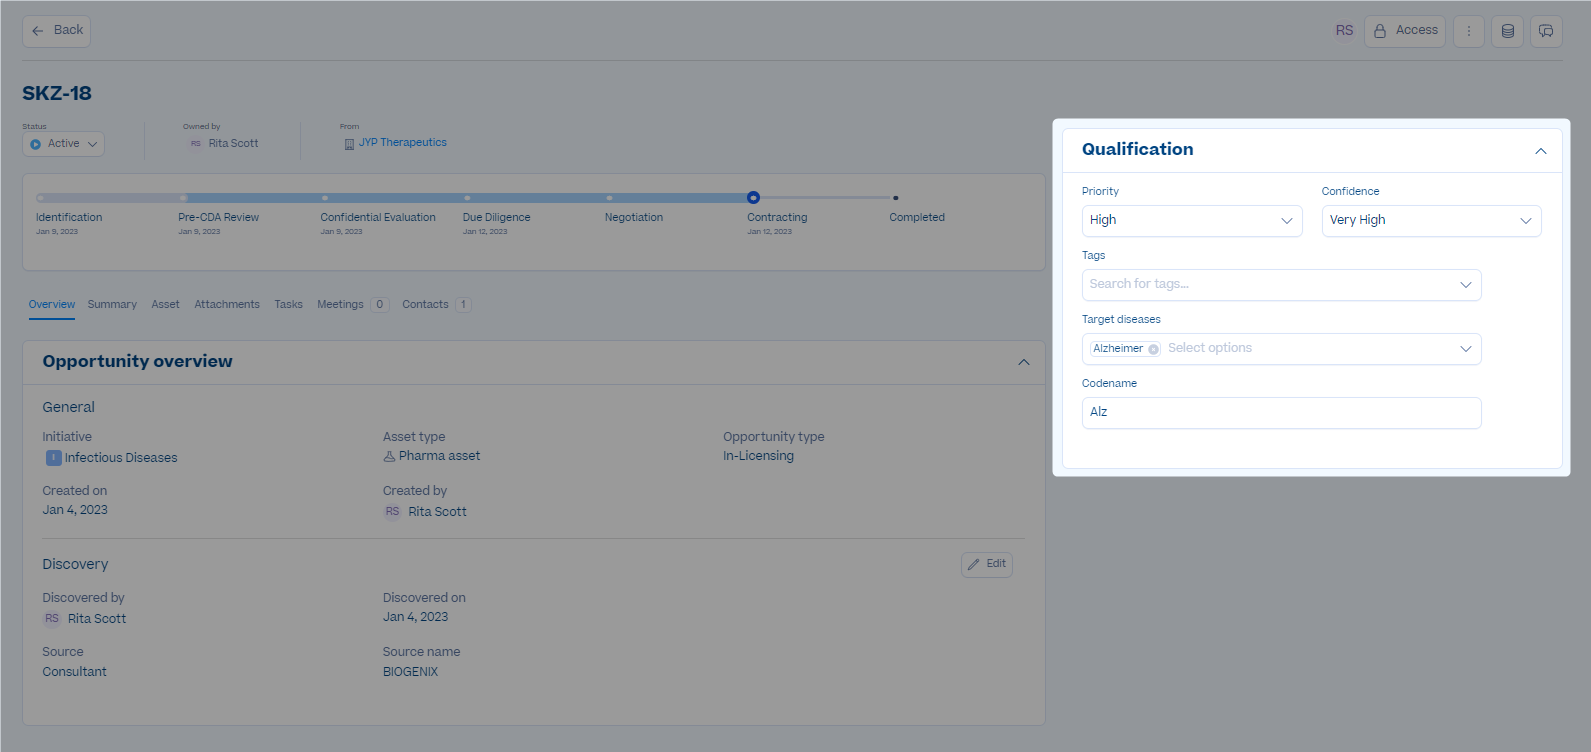Collapse the Qualification panel
This screenshot has width=1591, height=752.
pos(1541,151)
